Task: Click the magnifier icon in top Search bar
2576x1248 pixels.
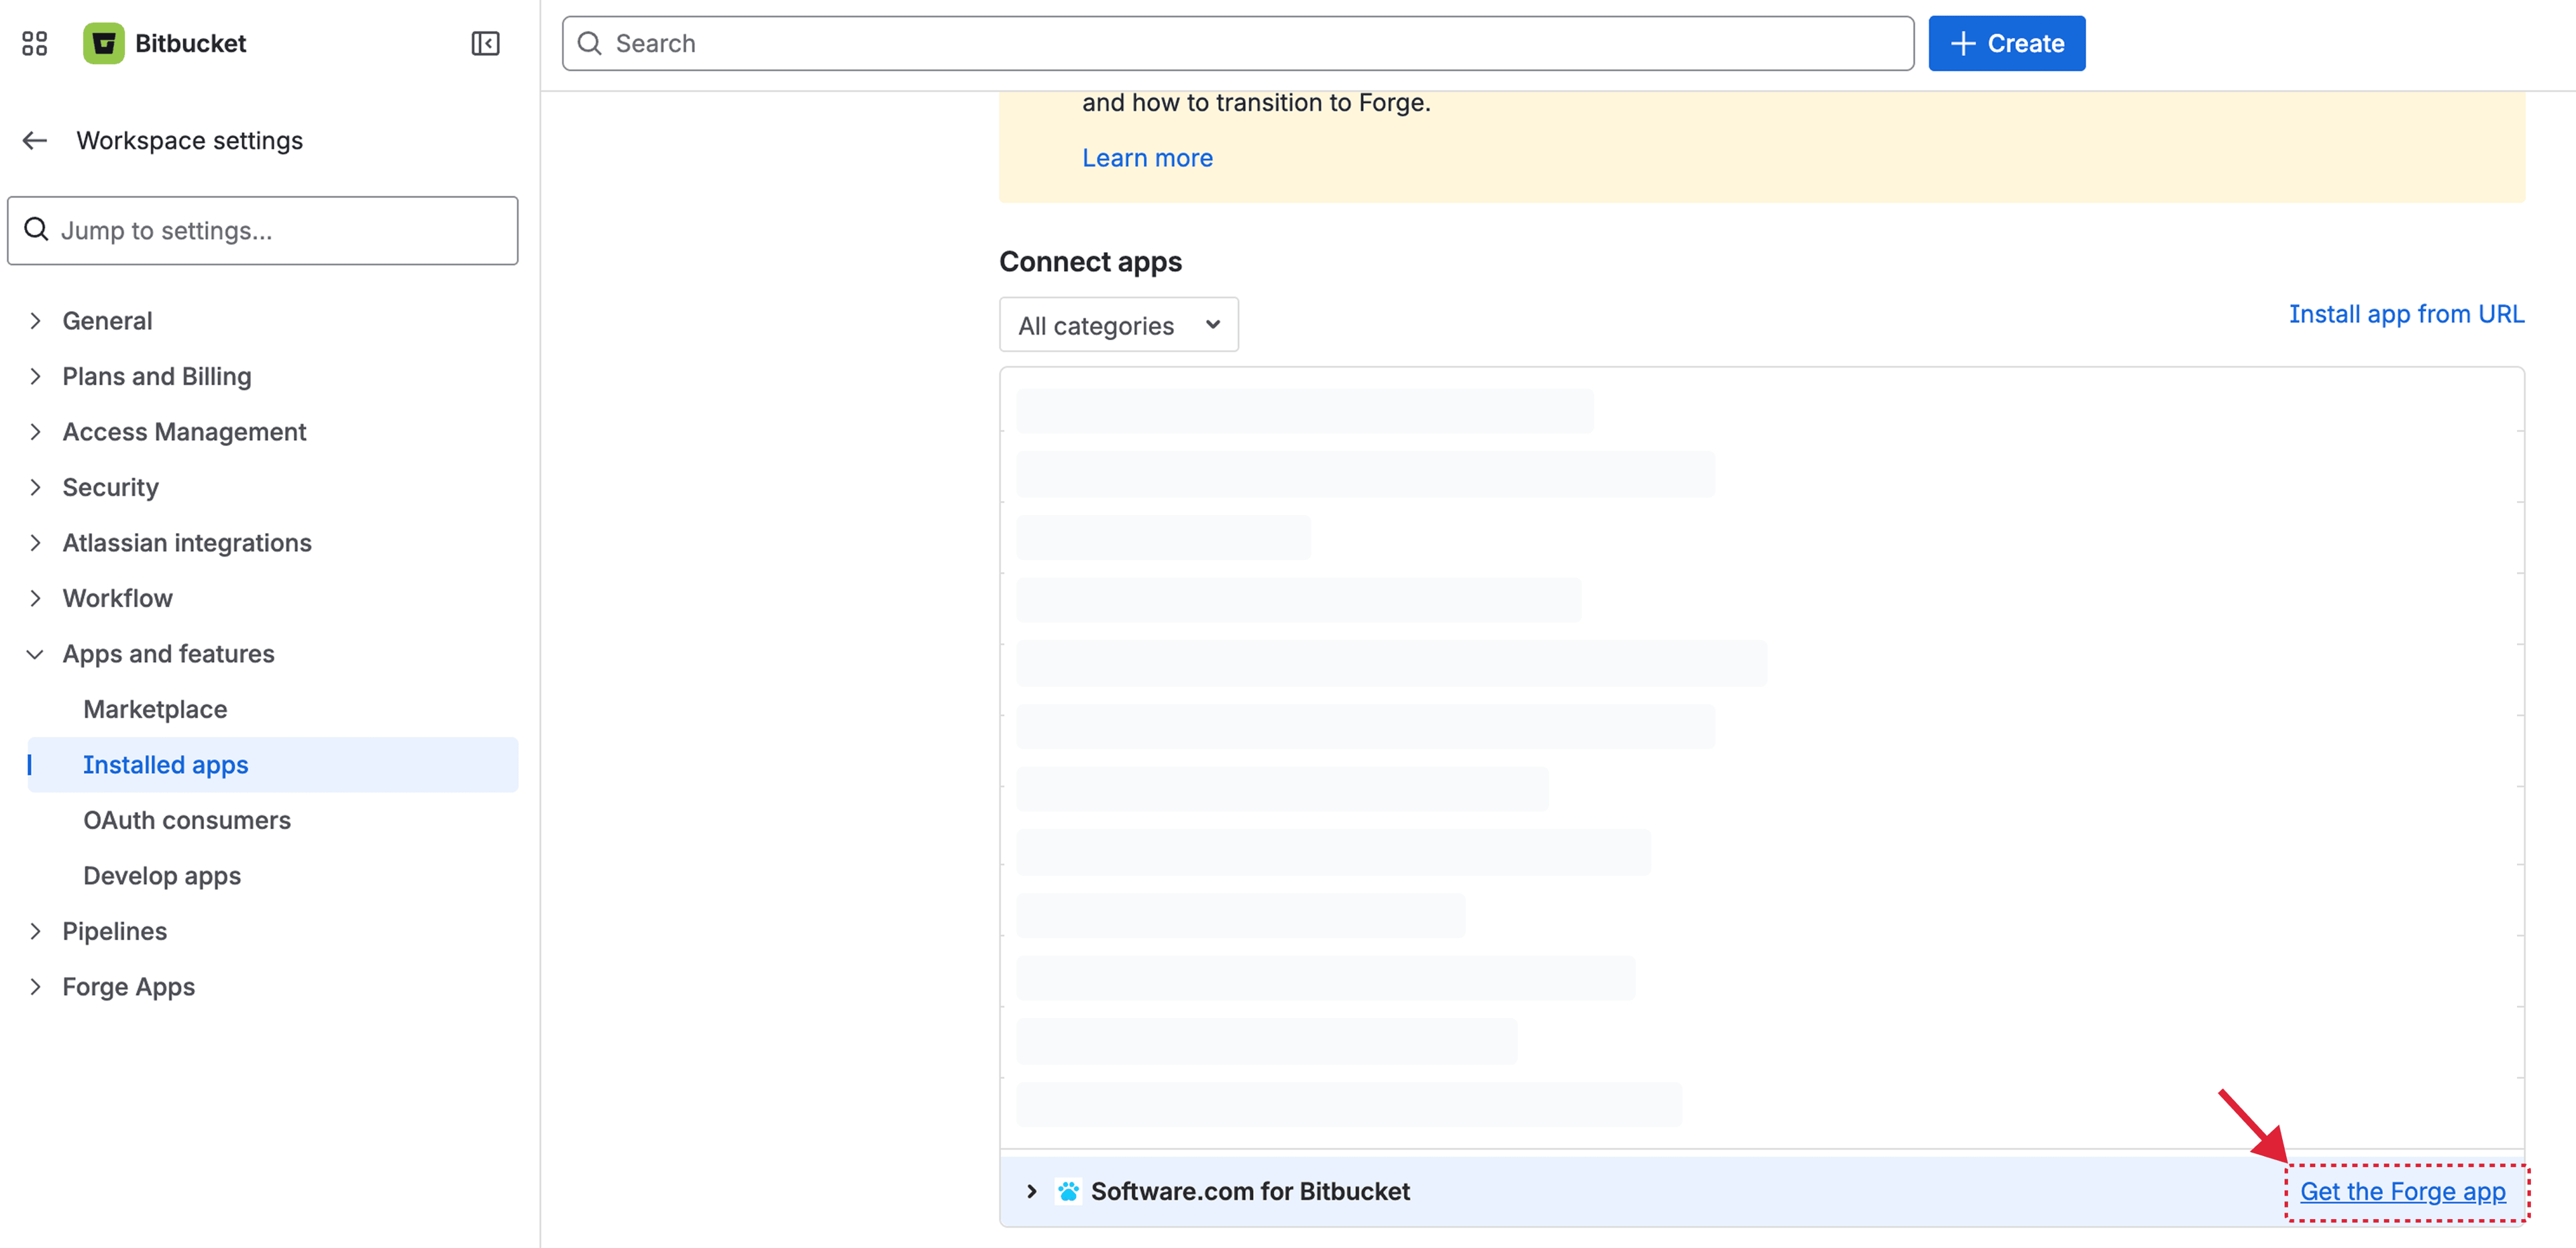Action: click(x=590, y=43)
